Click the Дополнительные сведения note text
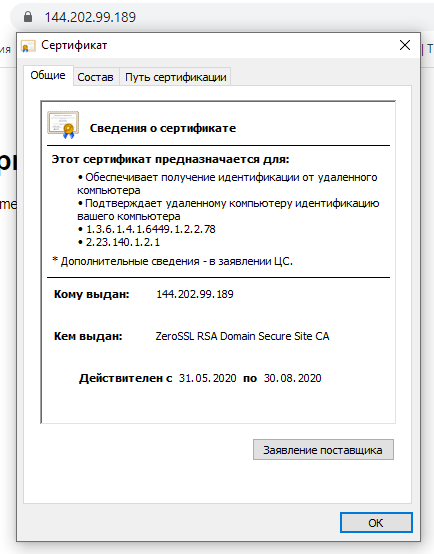The width and height of the screenshot is (434, 554). tap(172, 261)
